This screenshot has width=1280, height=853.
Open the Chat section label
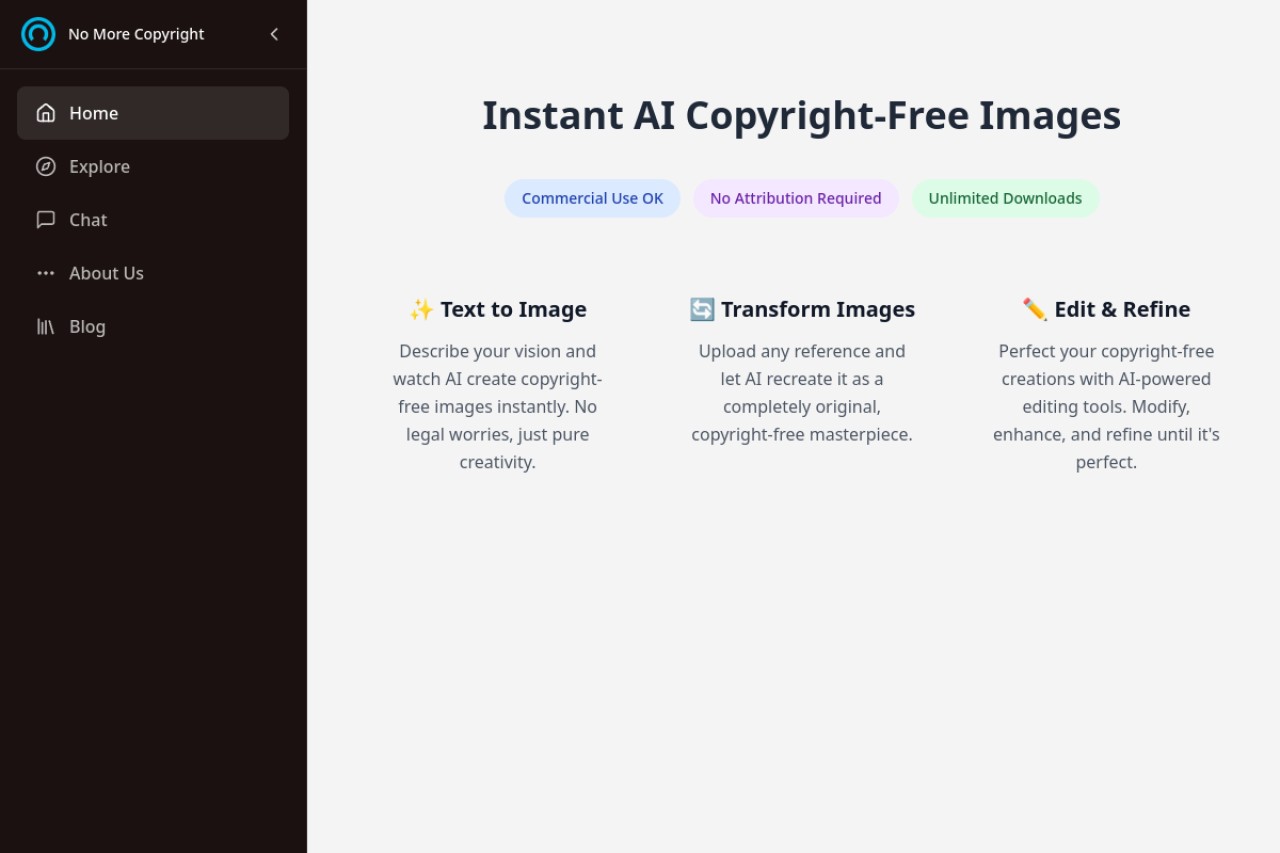(x=88, y=220)
